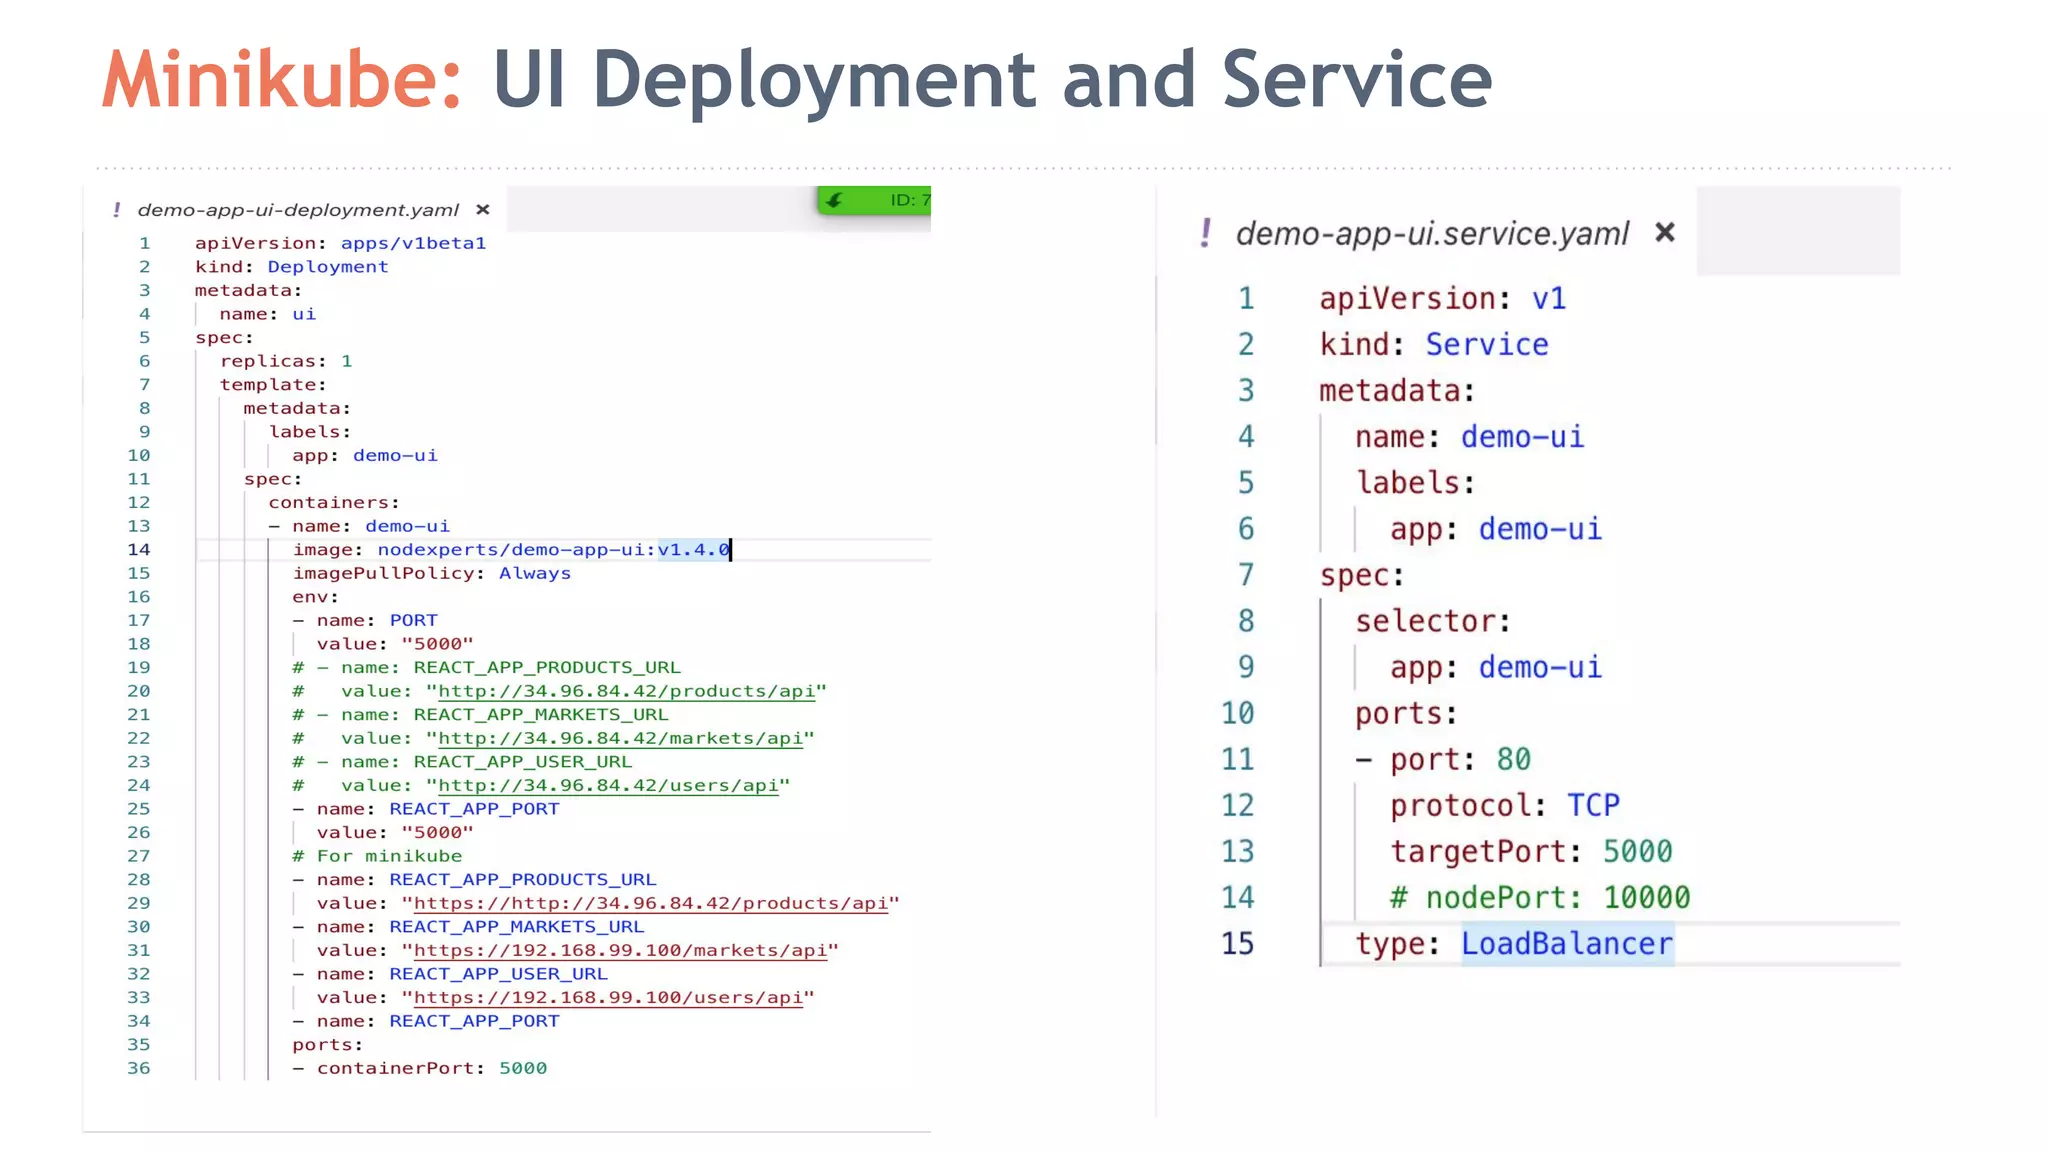Open the 192.168.99.100 markets/api link

(x=620, y=951)
